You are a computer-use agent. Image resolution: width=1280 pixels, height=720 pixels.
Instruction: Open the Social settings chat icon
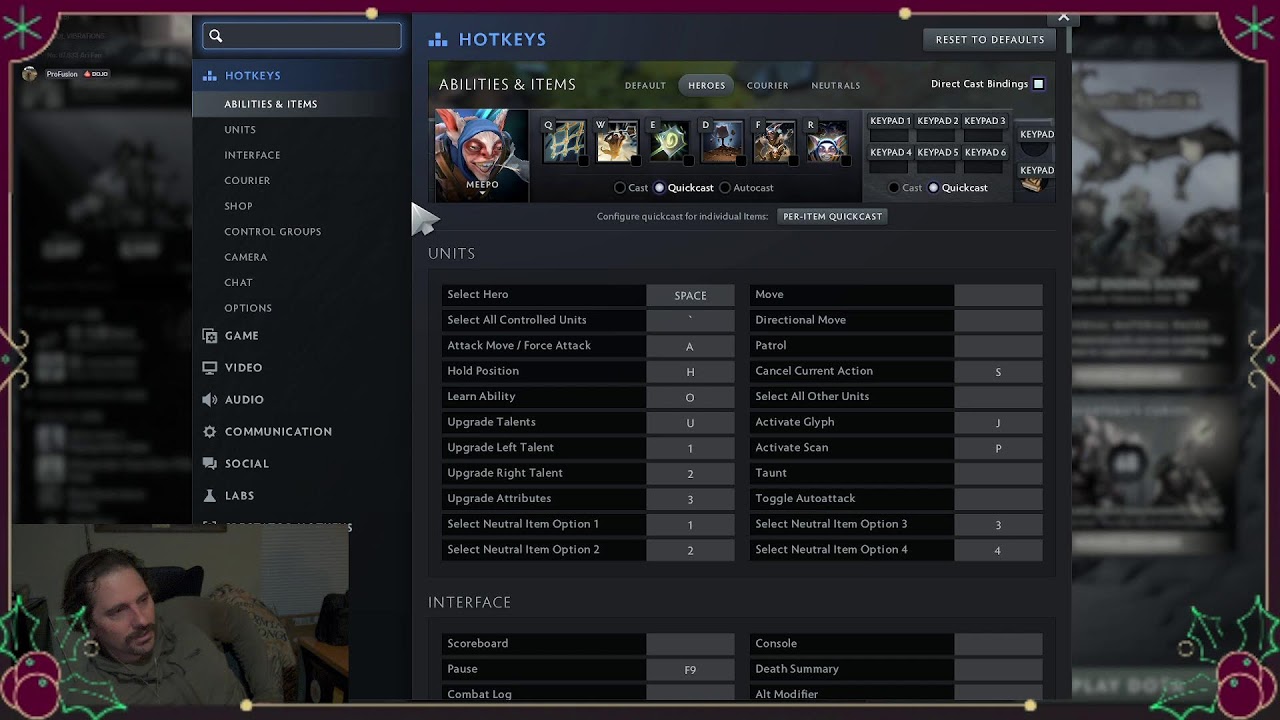pyautogui.click(x=209, y=464)
